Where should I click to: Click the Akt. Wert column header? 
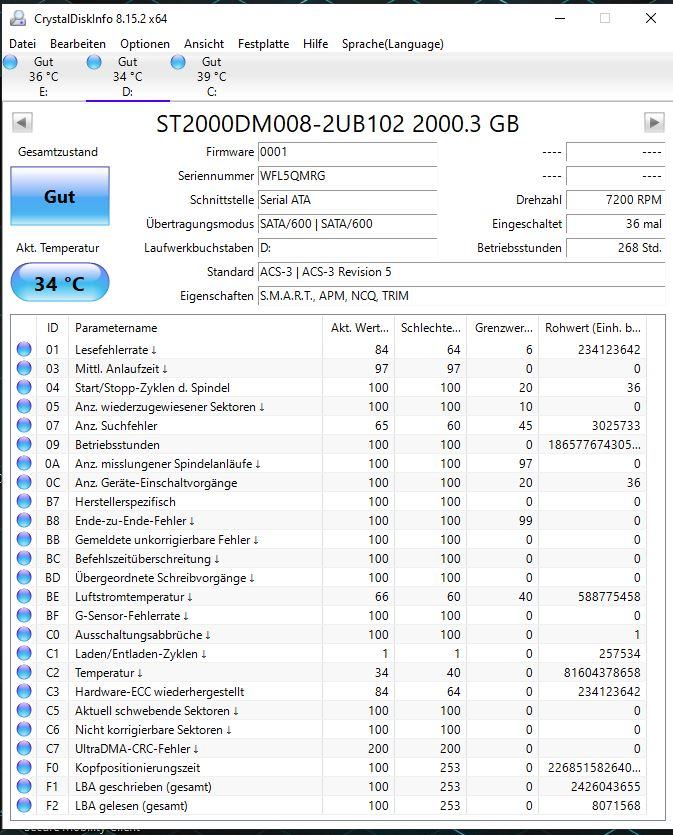coord(358,328)
